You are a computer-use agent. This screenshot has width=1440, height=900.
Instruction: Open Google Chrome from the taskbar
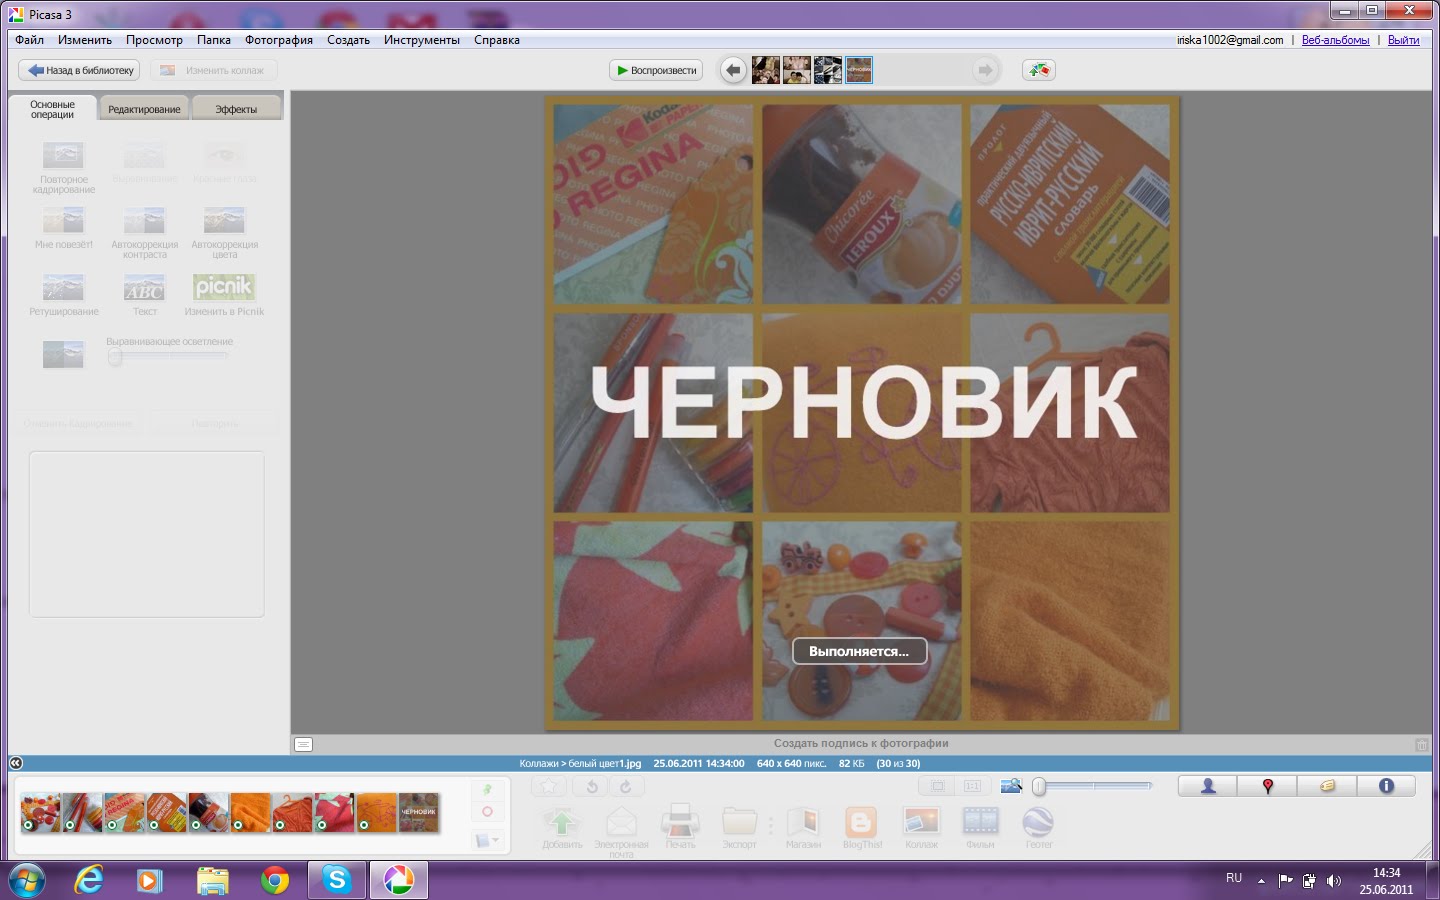(x=274, y=880)
